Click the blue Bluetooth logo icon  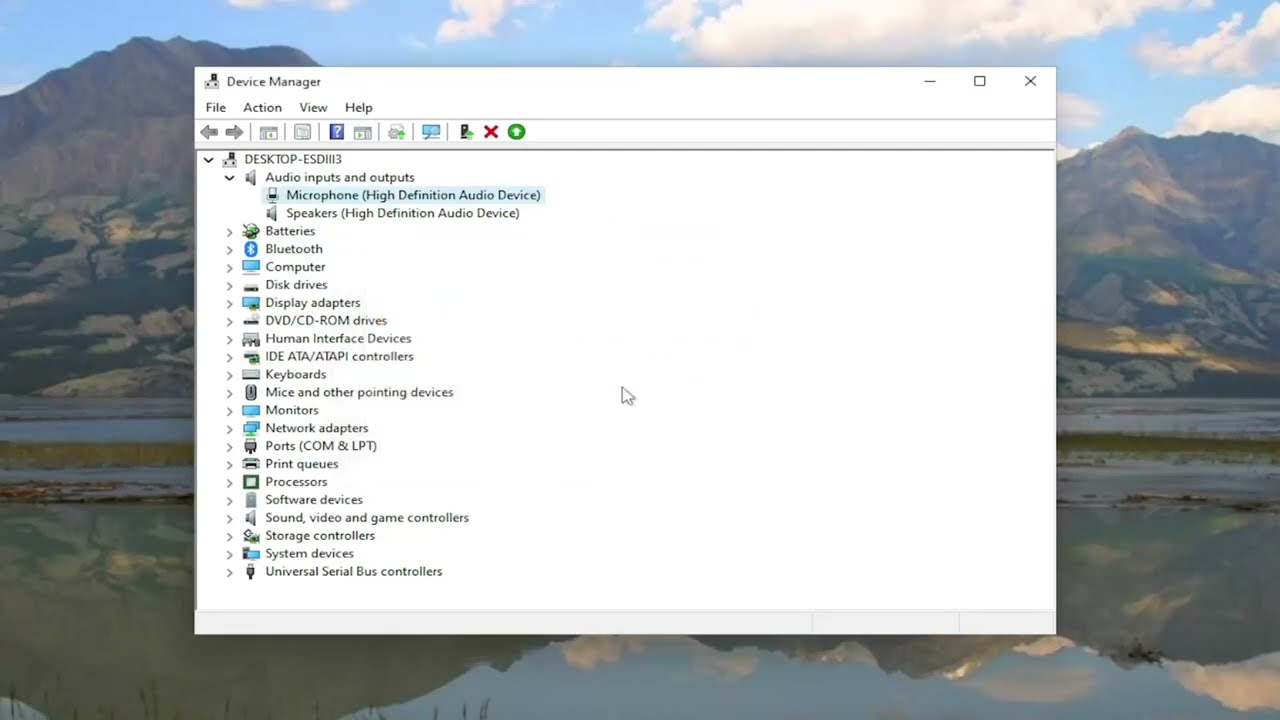(x=251, y=249)
